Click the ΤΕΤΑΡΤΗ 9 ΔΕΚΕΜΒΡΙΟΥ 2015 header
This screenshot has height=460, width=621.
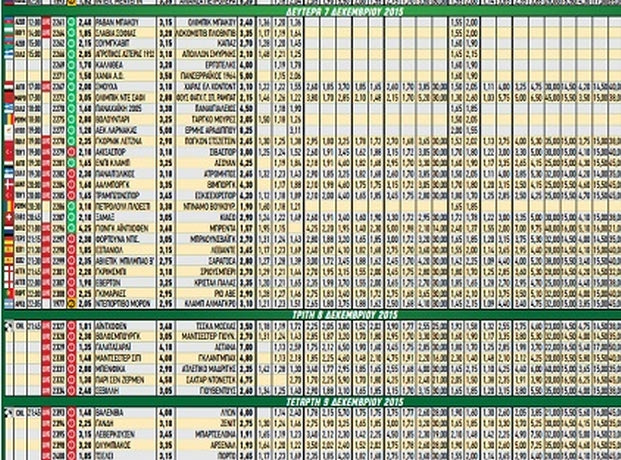[344, 402]
